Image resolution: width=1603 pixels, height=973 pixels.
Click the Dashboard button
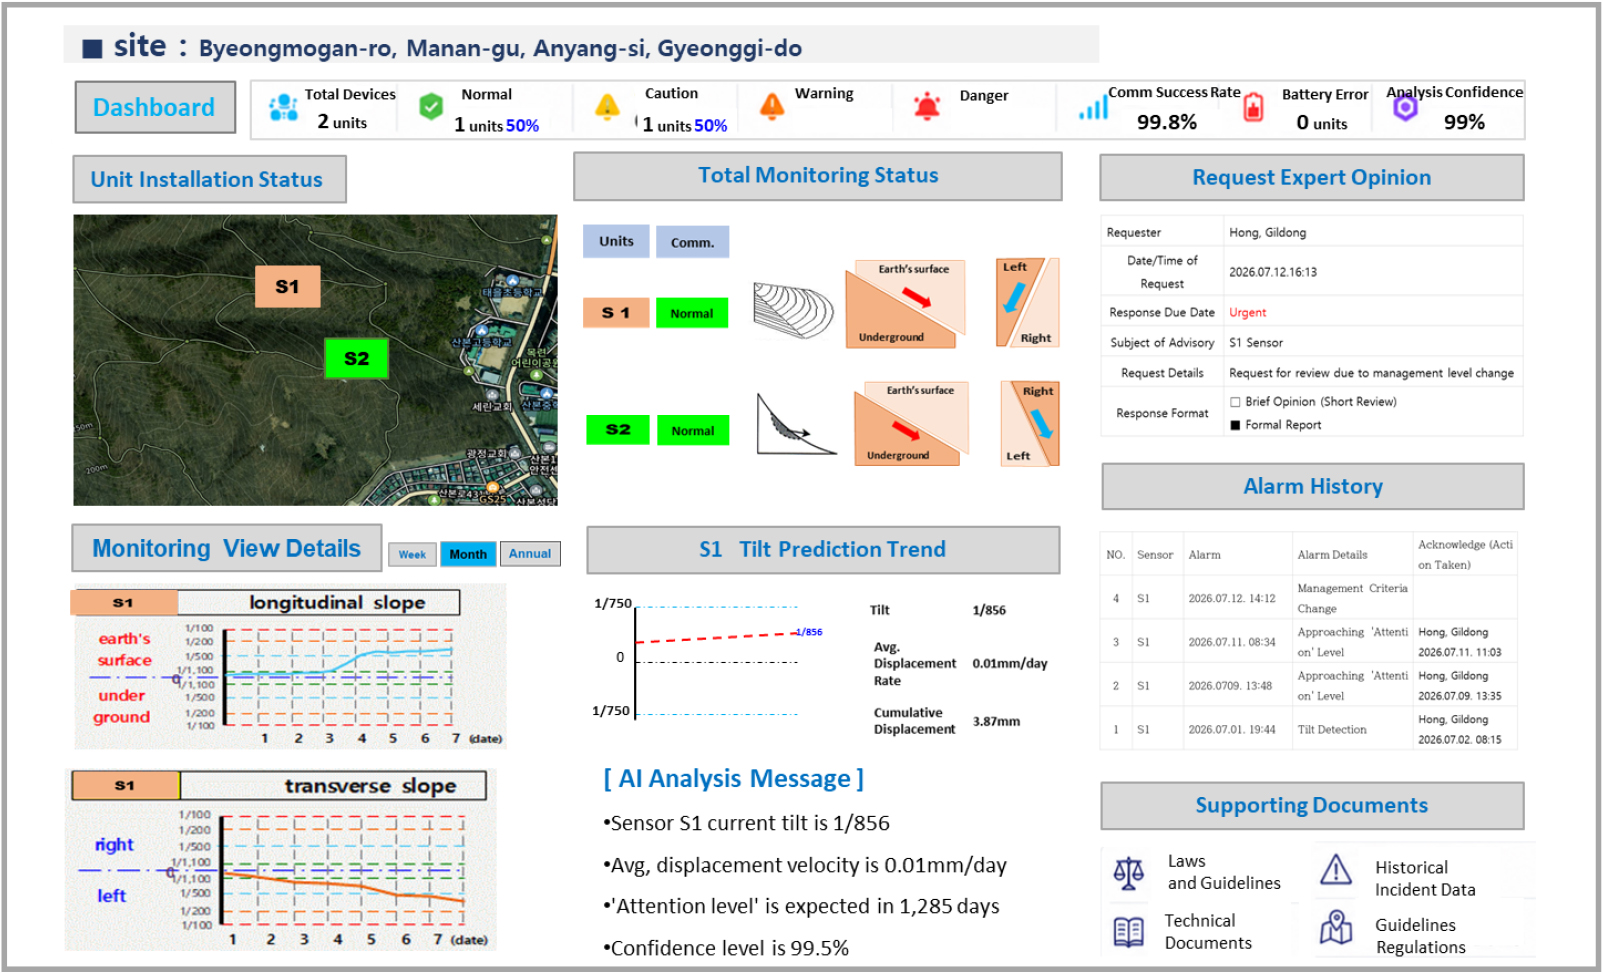pyautogui.click(x=155, y=107)
